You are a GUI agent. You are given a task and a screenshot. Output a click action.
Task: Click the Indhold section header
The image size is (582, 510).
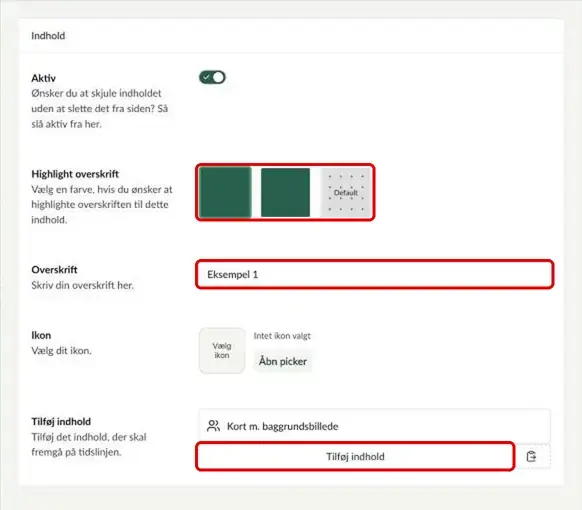(x=48, y=36)
